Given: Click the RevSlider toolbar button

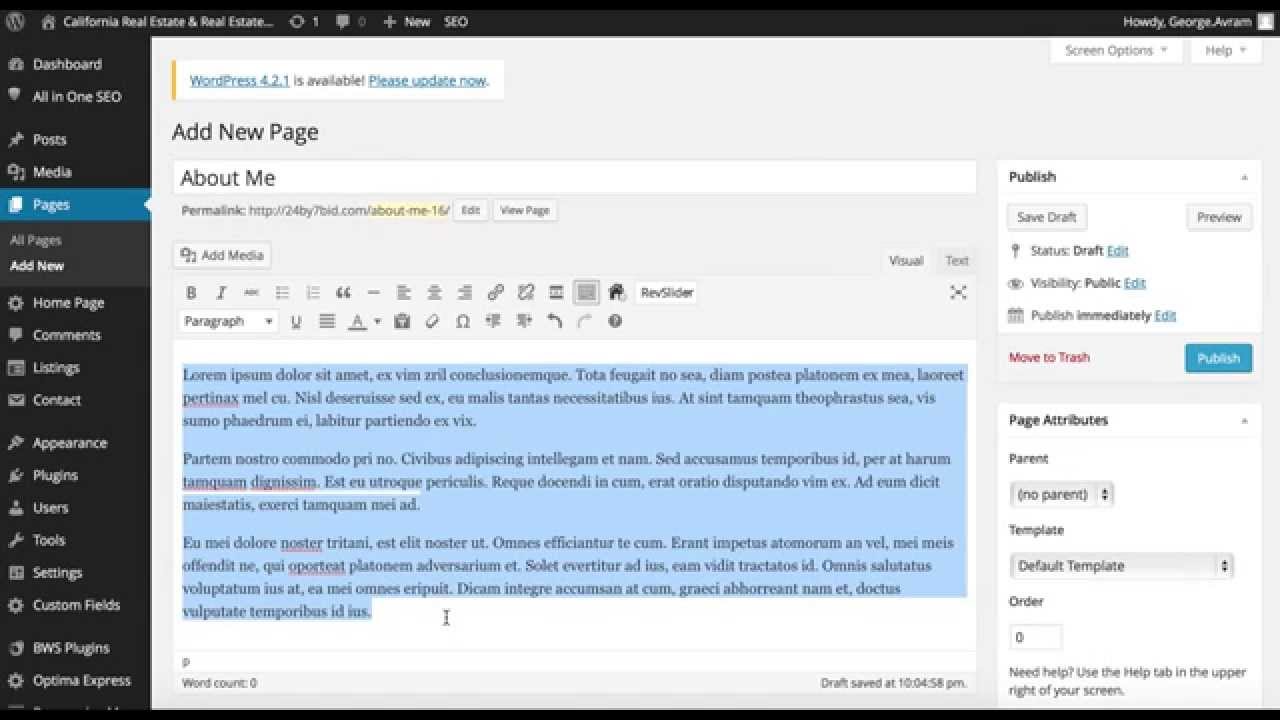Looking at the screenshot, I should click(667, 293).
